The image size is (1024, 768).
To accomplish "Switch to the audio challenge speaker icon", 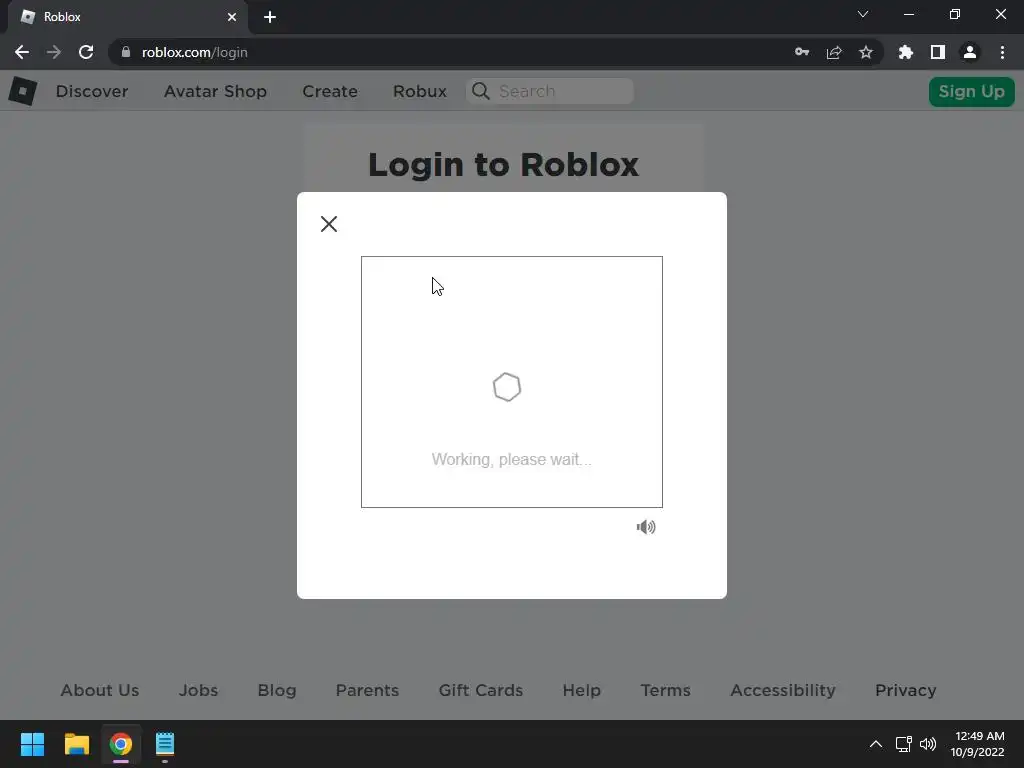I will pos(646,527).
